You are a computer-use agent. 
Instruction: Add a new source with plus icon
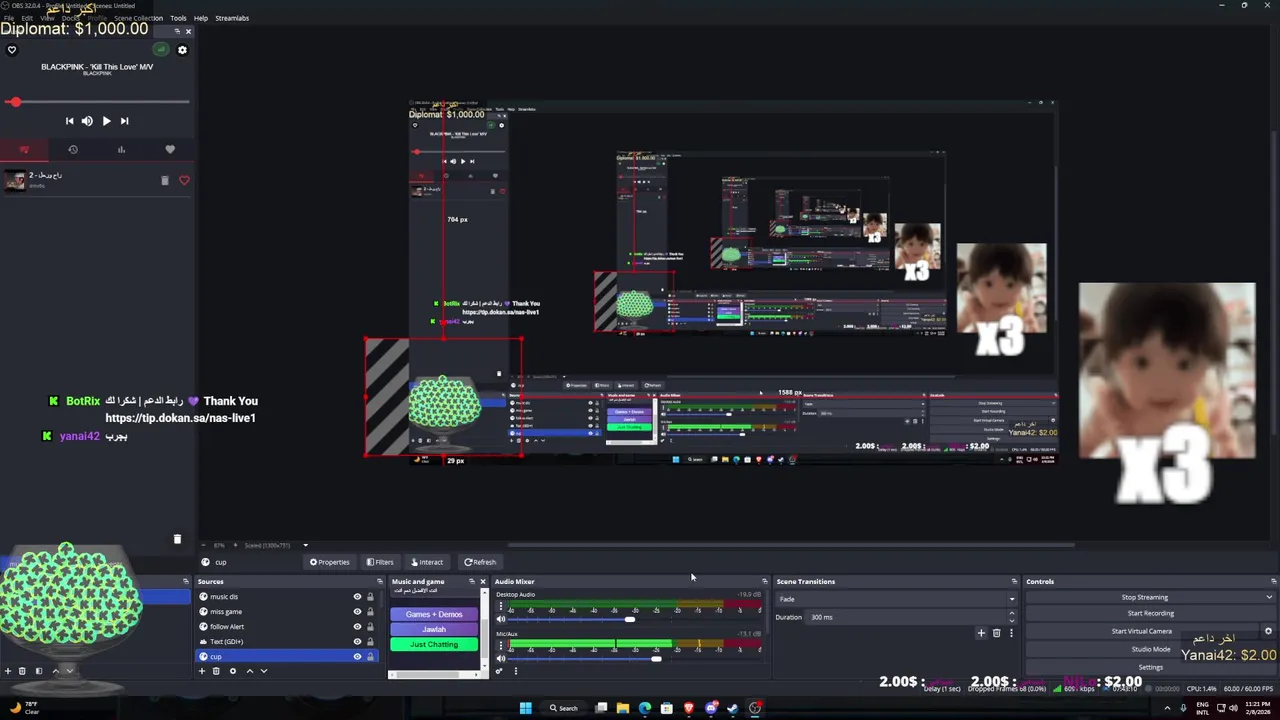[x=202, y=671]
